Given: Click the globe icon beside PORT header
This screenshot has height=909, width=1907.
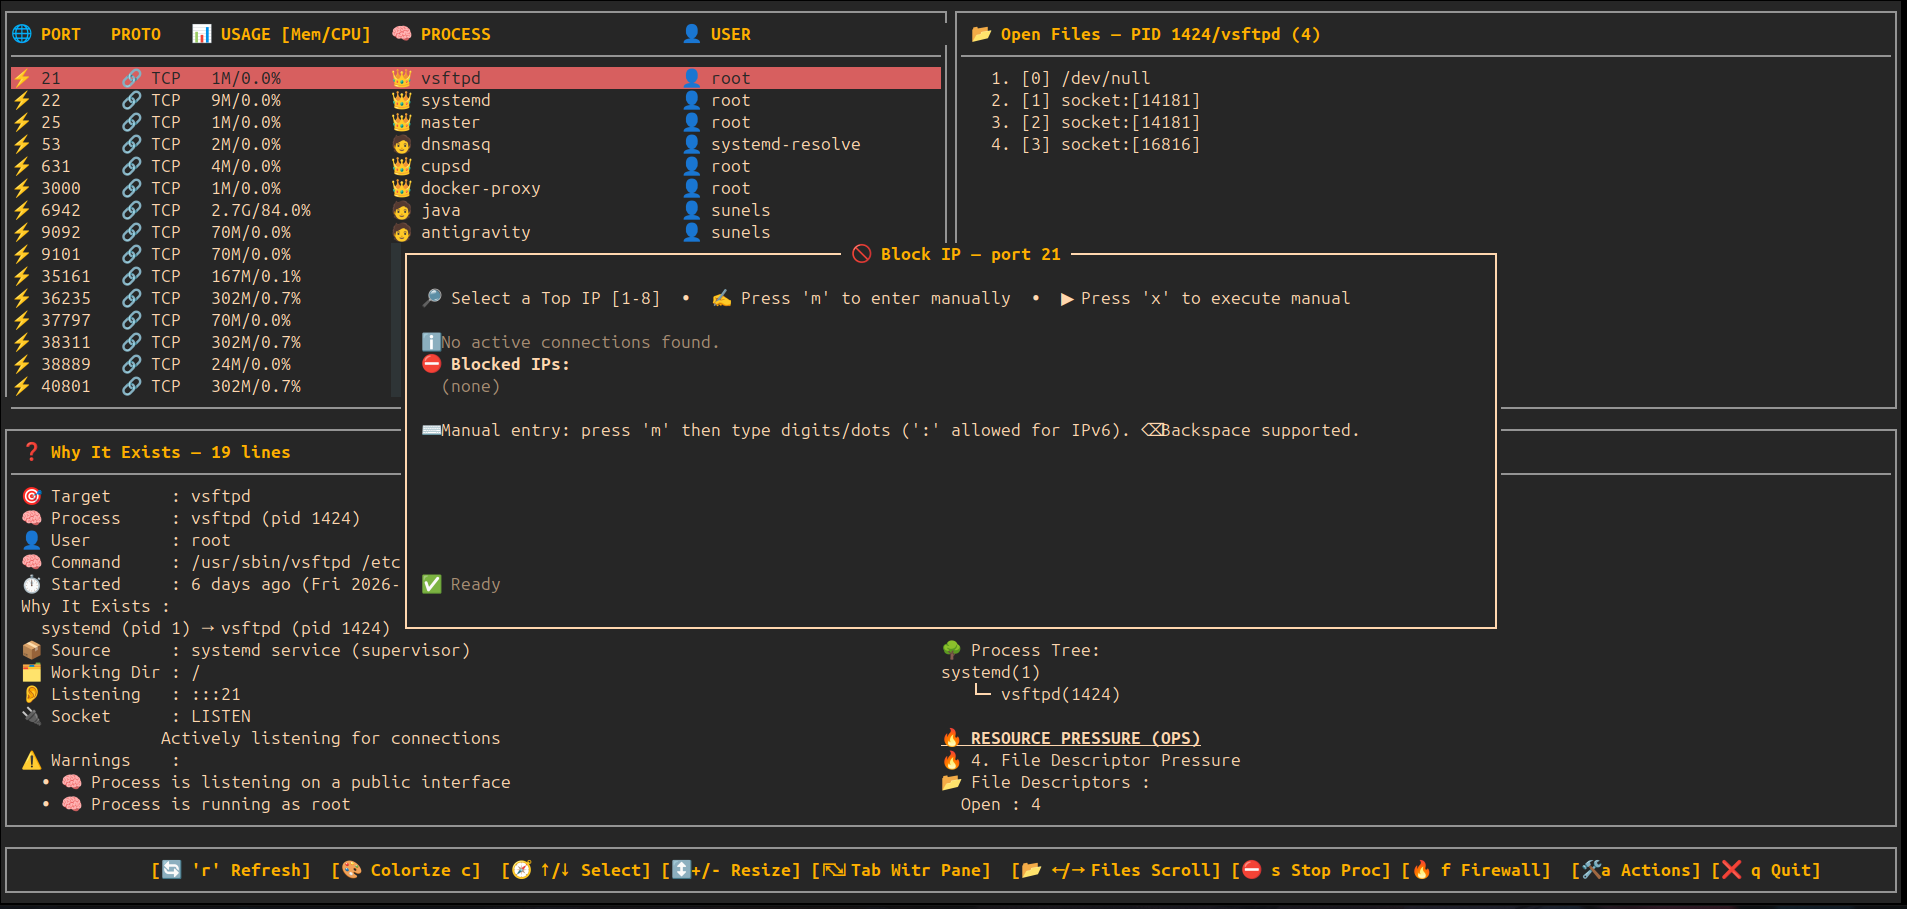Looking at the screenshot, I should (x=22, y=34).
